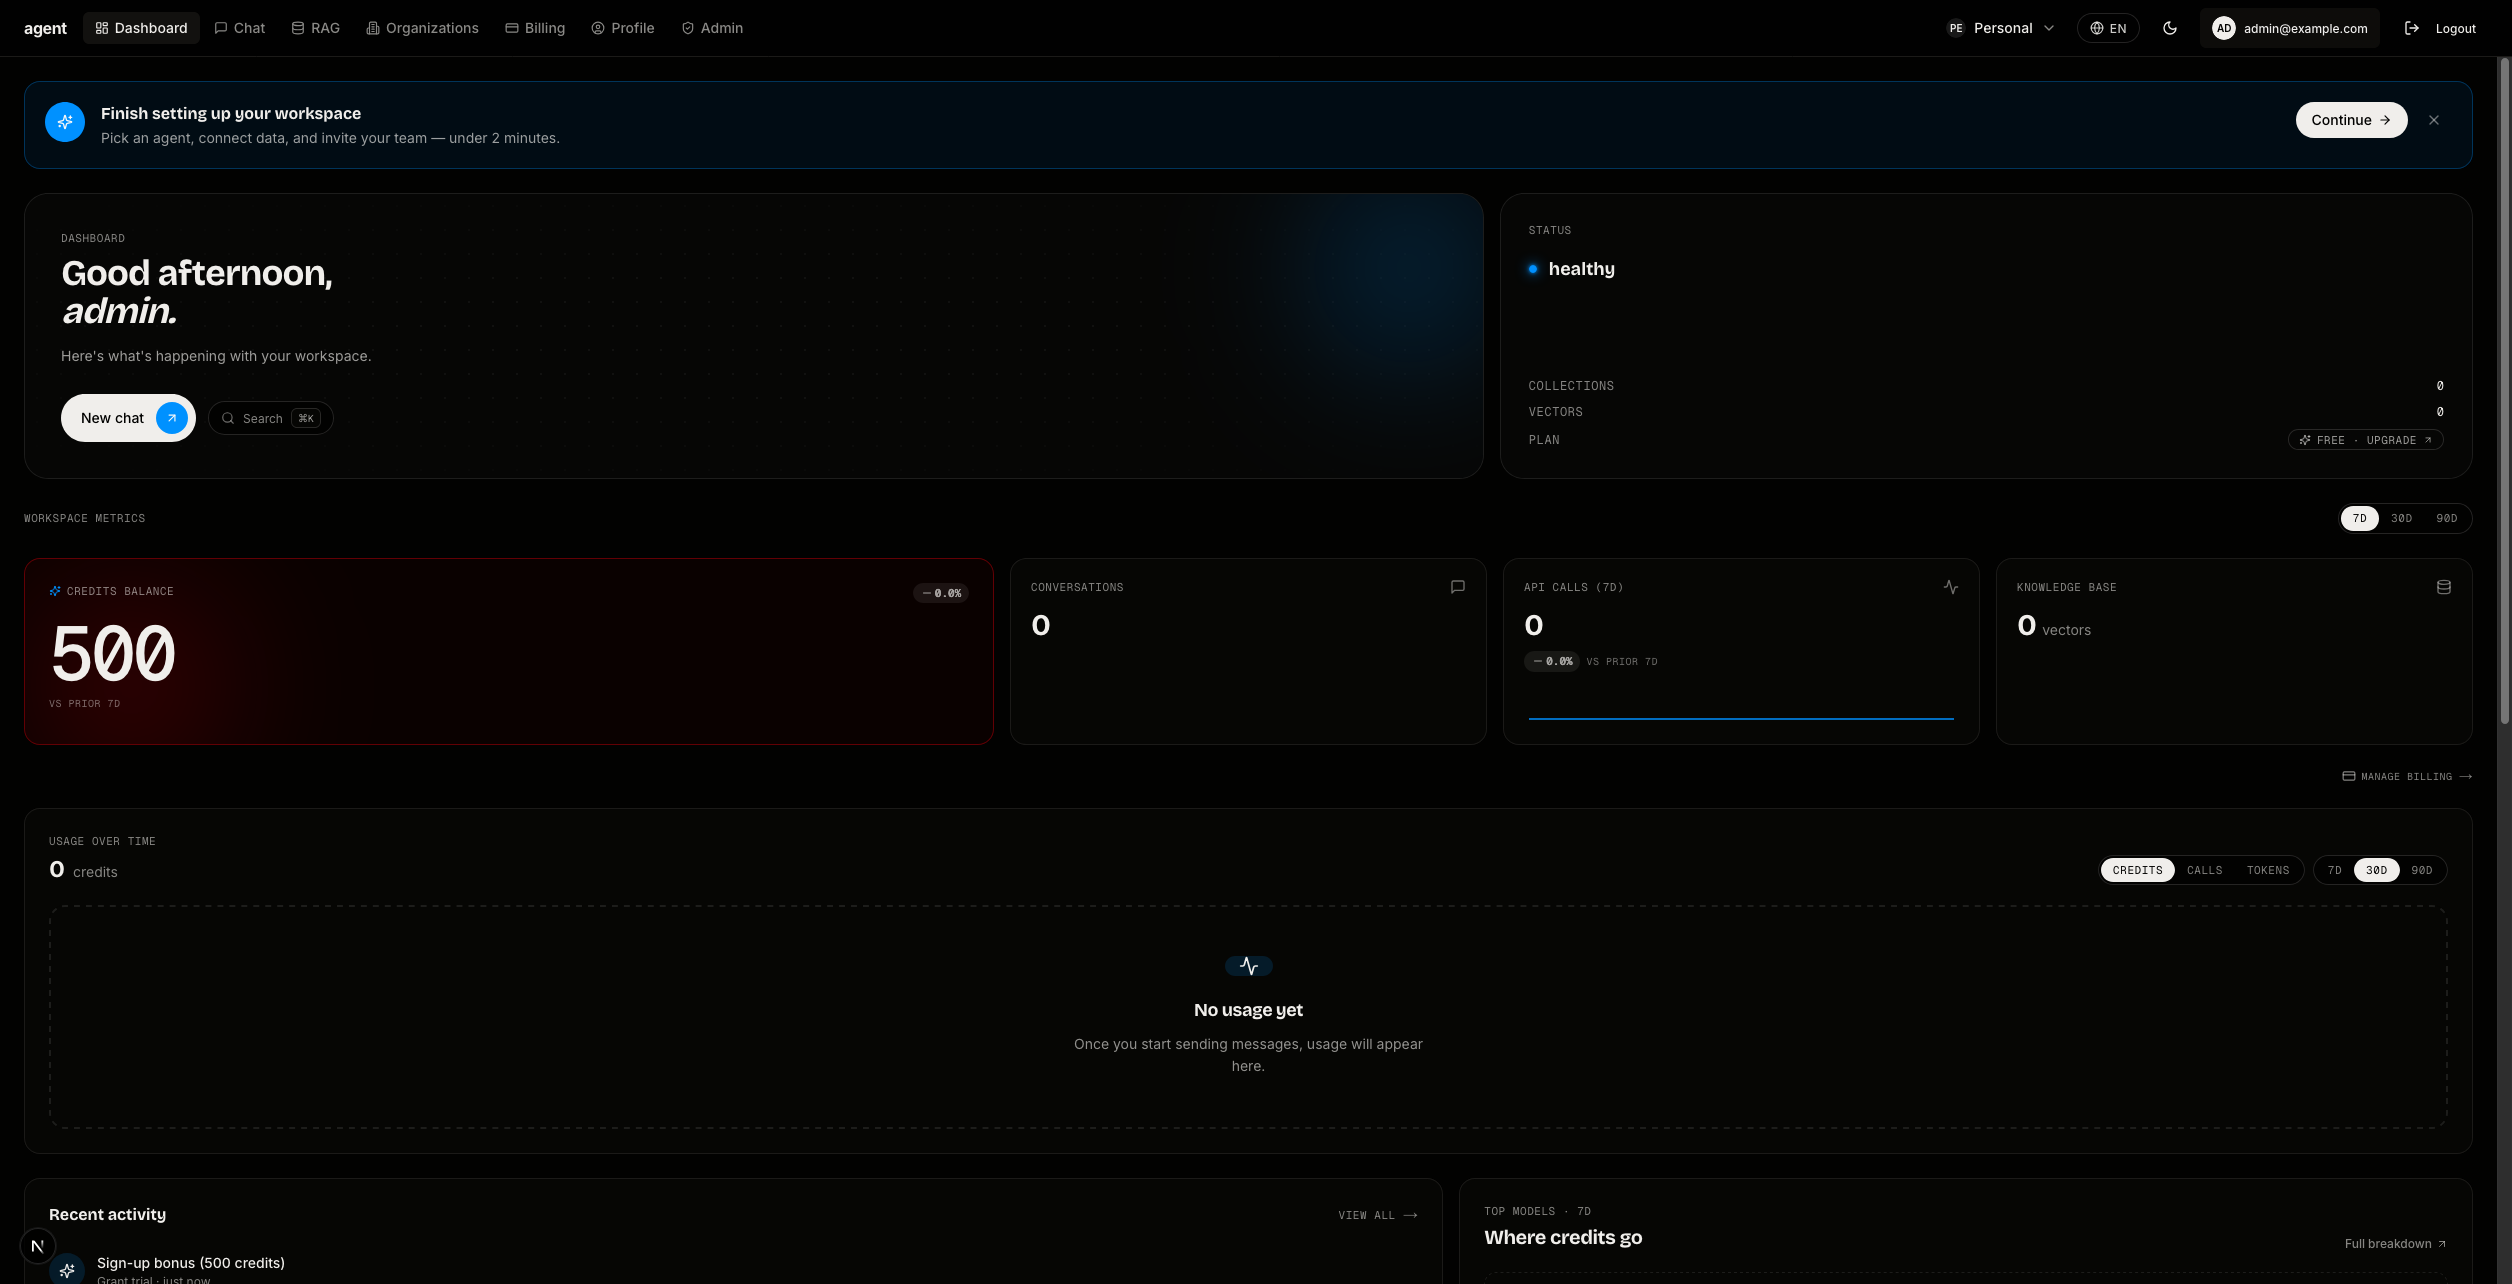Click the agent logo in the navbar
Screen dimensions: 2512x1284
[x=45, y=28]
